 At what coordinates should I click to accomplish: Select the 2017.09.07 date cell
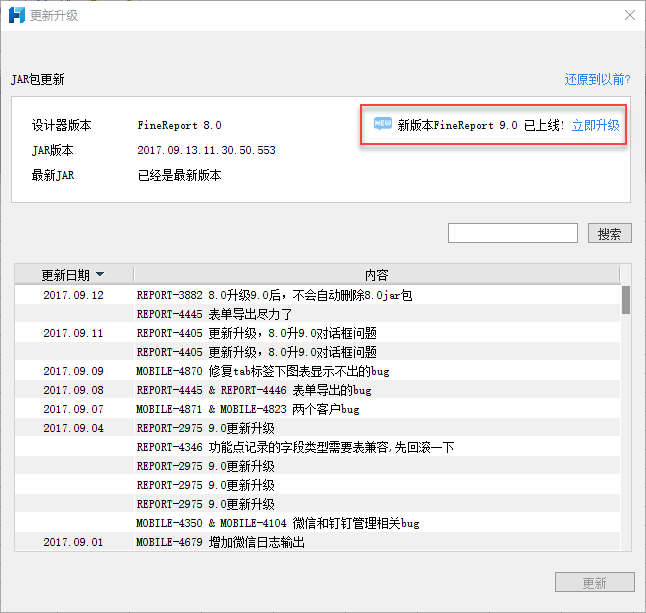73,409
